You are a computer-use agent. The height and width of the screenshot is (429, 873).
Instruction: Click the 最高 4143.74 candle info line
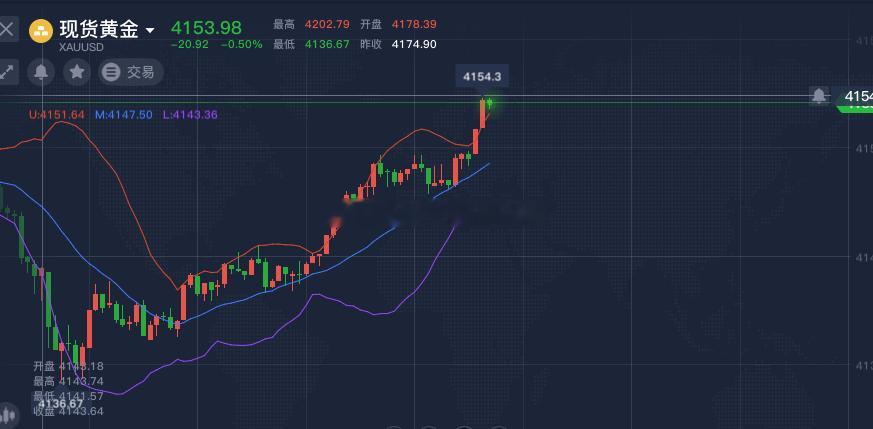pos(68,381)
